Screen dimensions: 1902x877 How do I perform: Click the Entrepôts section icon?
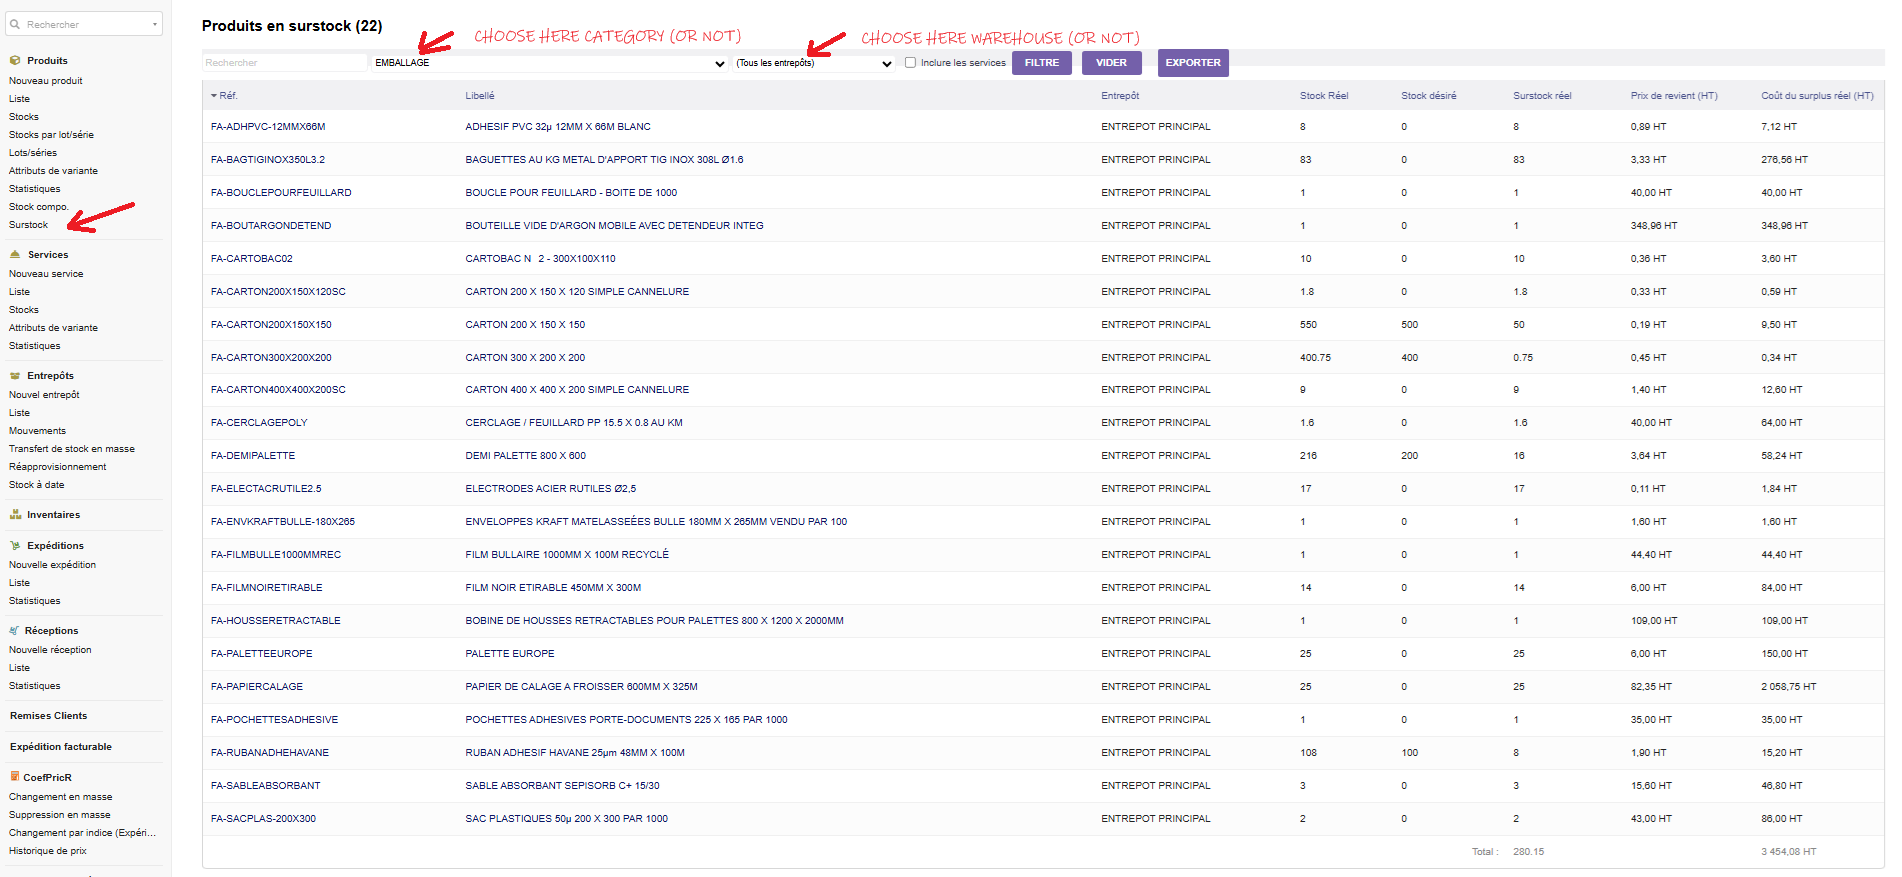[x=15, y=376]
